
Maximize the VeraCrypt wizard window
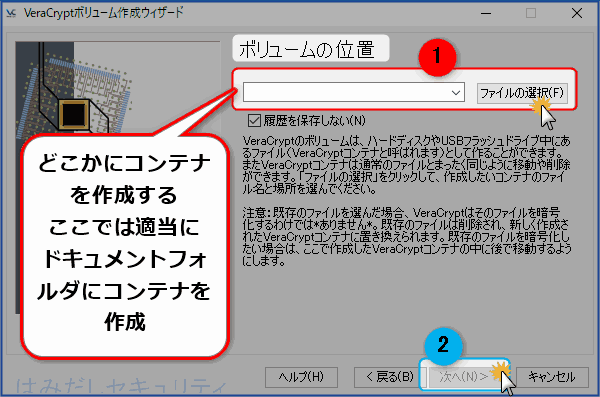tap(531, 13)
